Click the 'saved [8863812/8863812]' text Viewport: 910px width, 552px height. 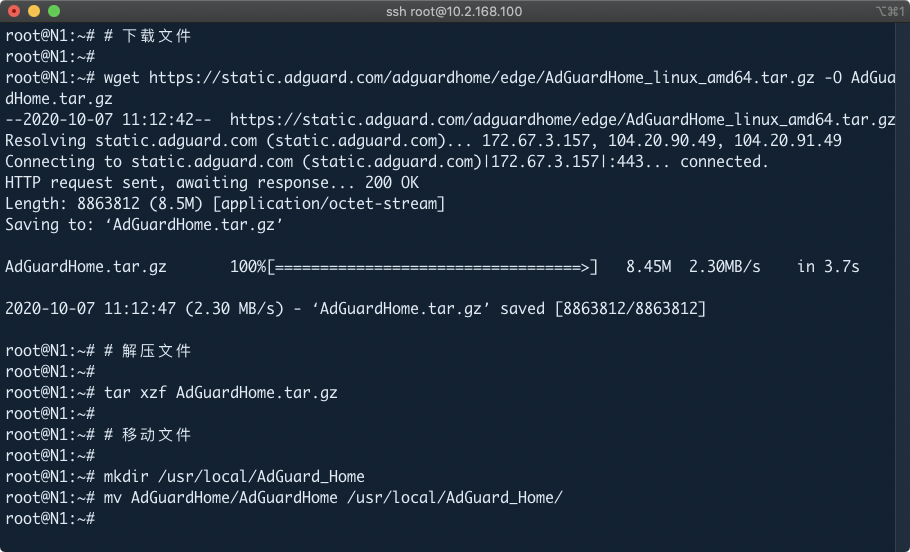[x=602, y=309]
